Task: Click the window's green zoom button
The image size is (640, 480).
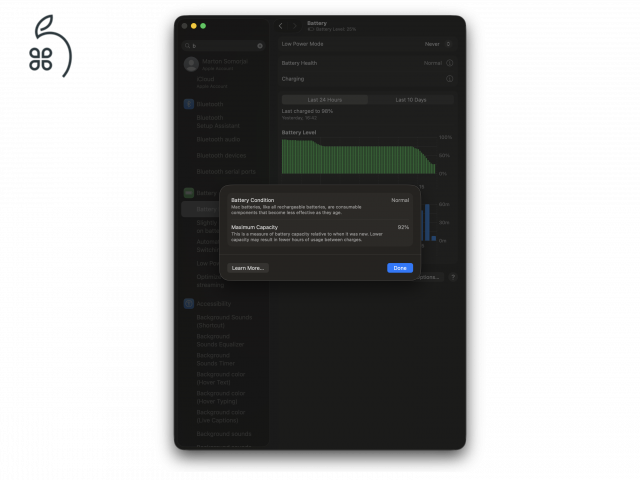Action: (203, 26)
